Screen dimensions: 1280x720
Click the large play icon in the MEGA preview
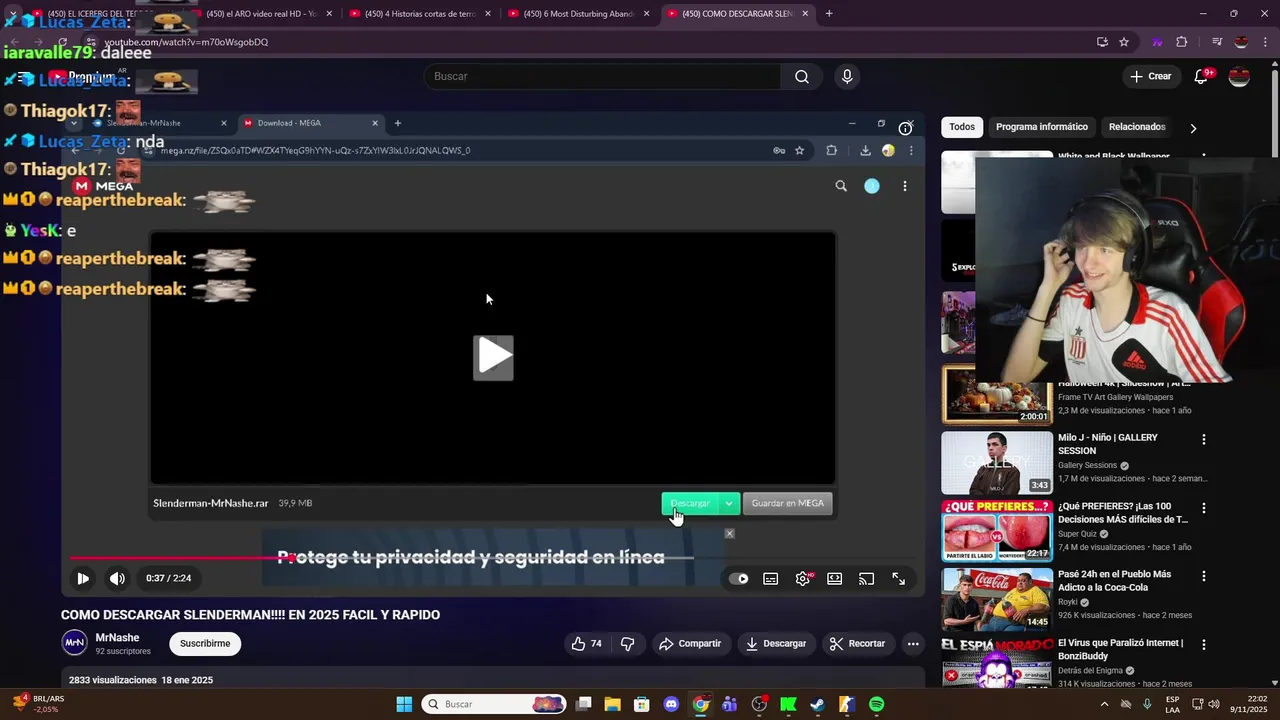coord(493,357)
